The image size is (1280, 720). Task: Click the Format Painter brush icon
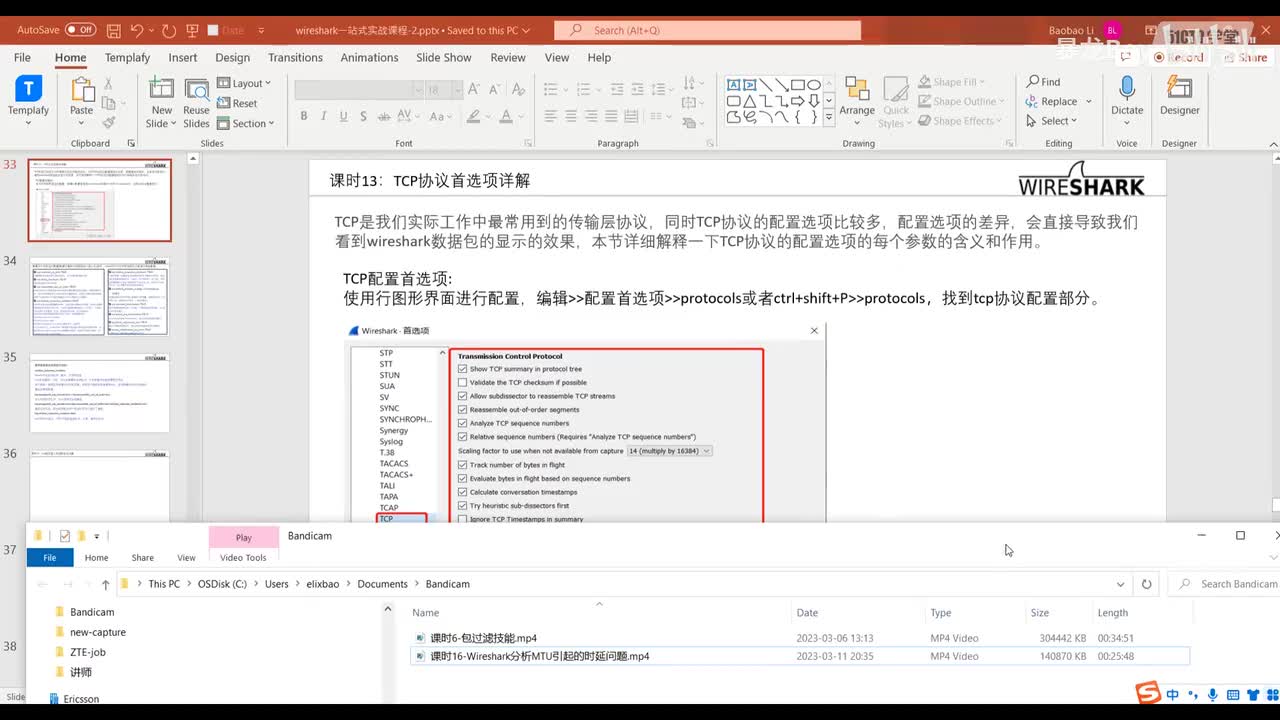click(109, 123)
